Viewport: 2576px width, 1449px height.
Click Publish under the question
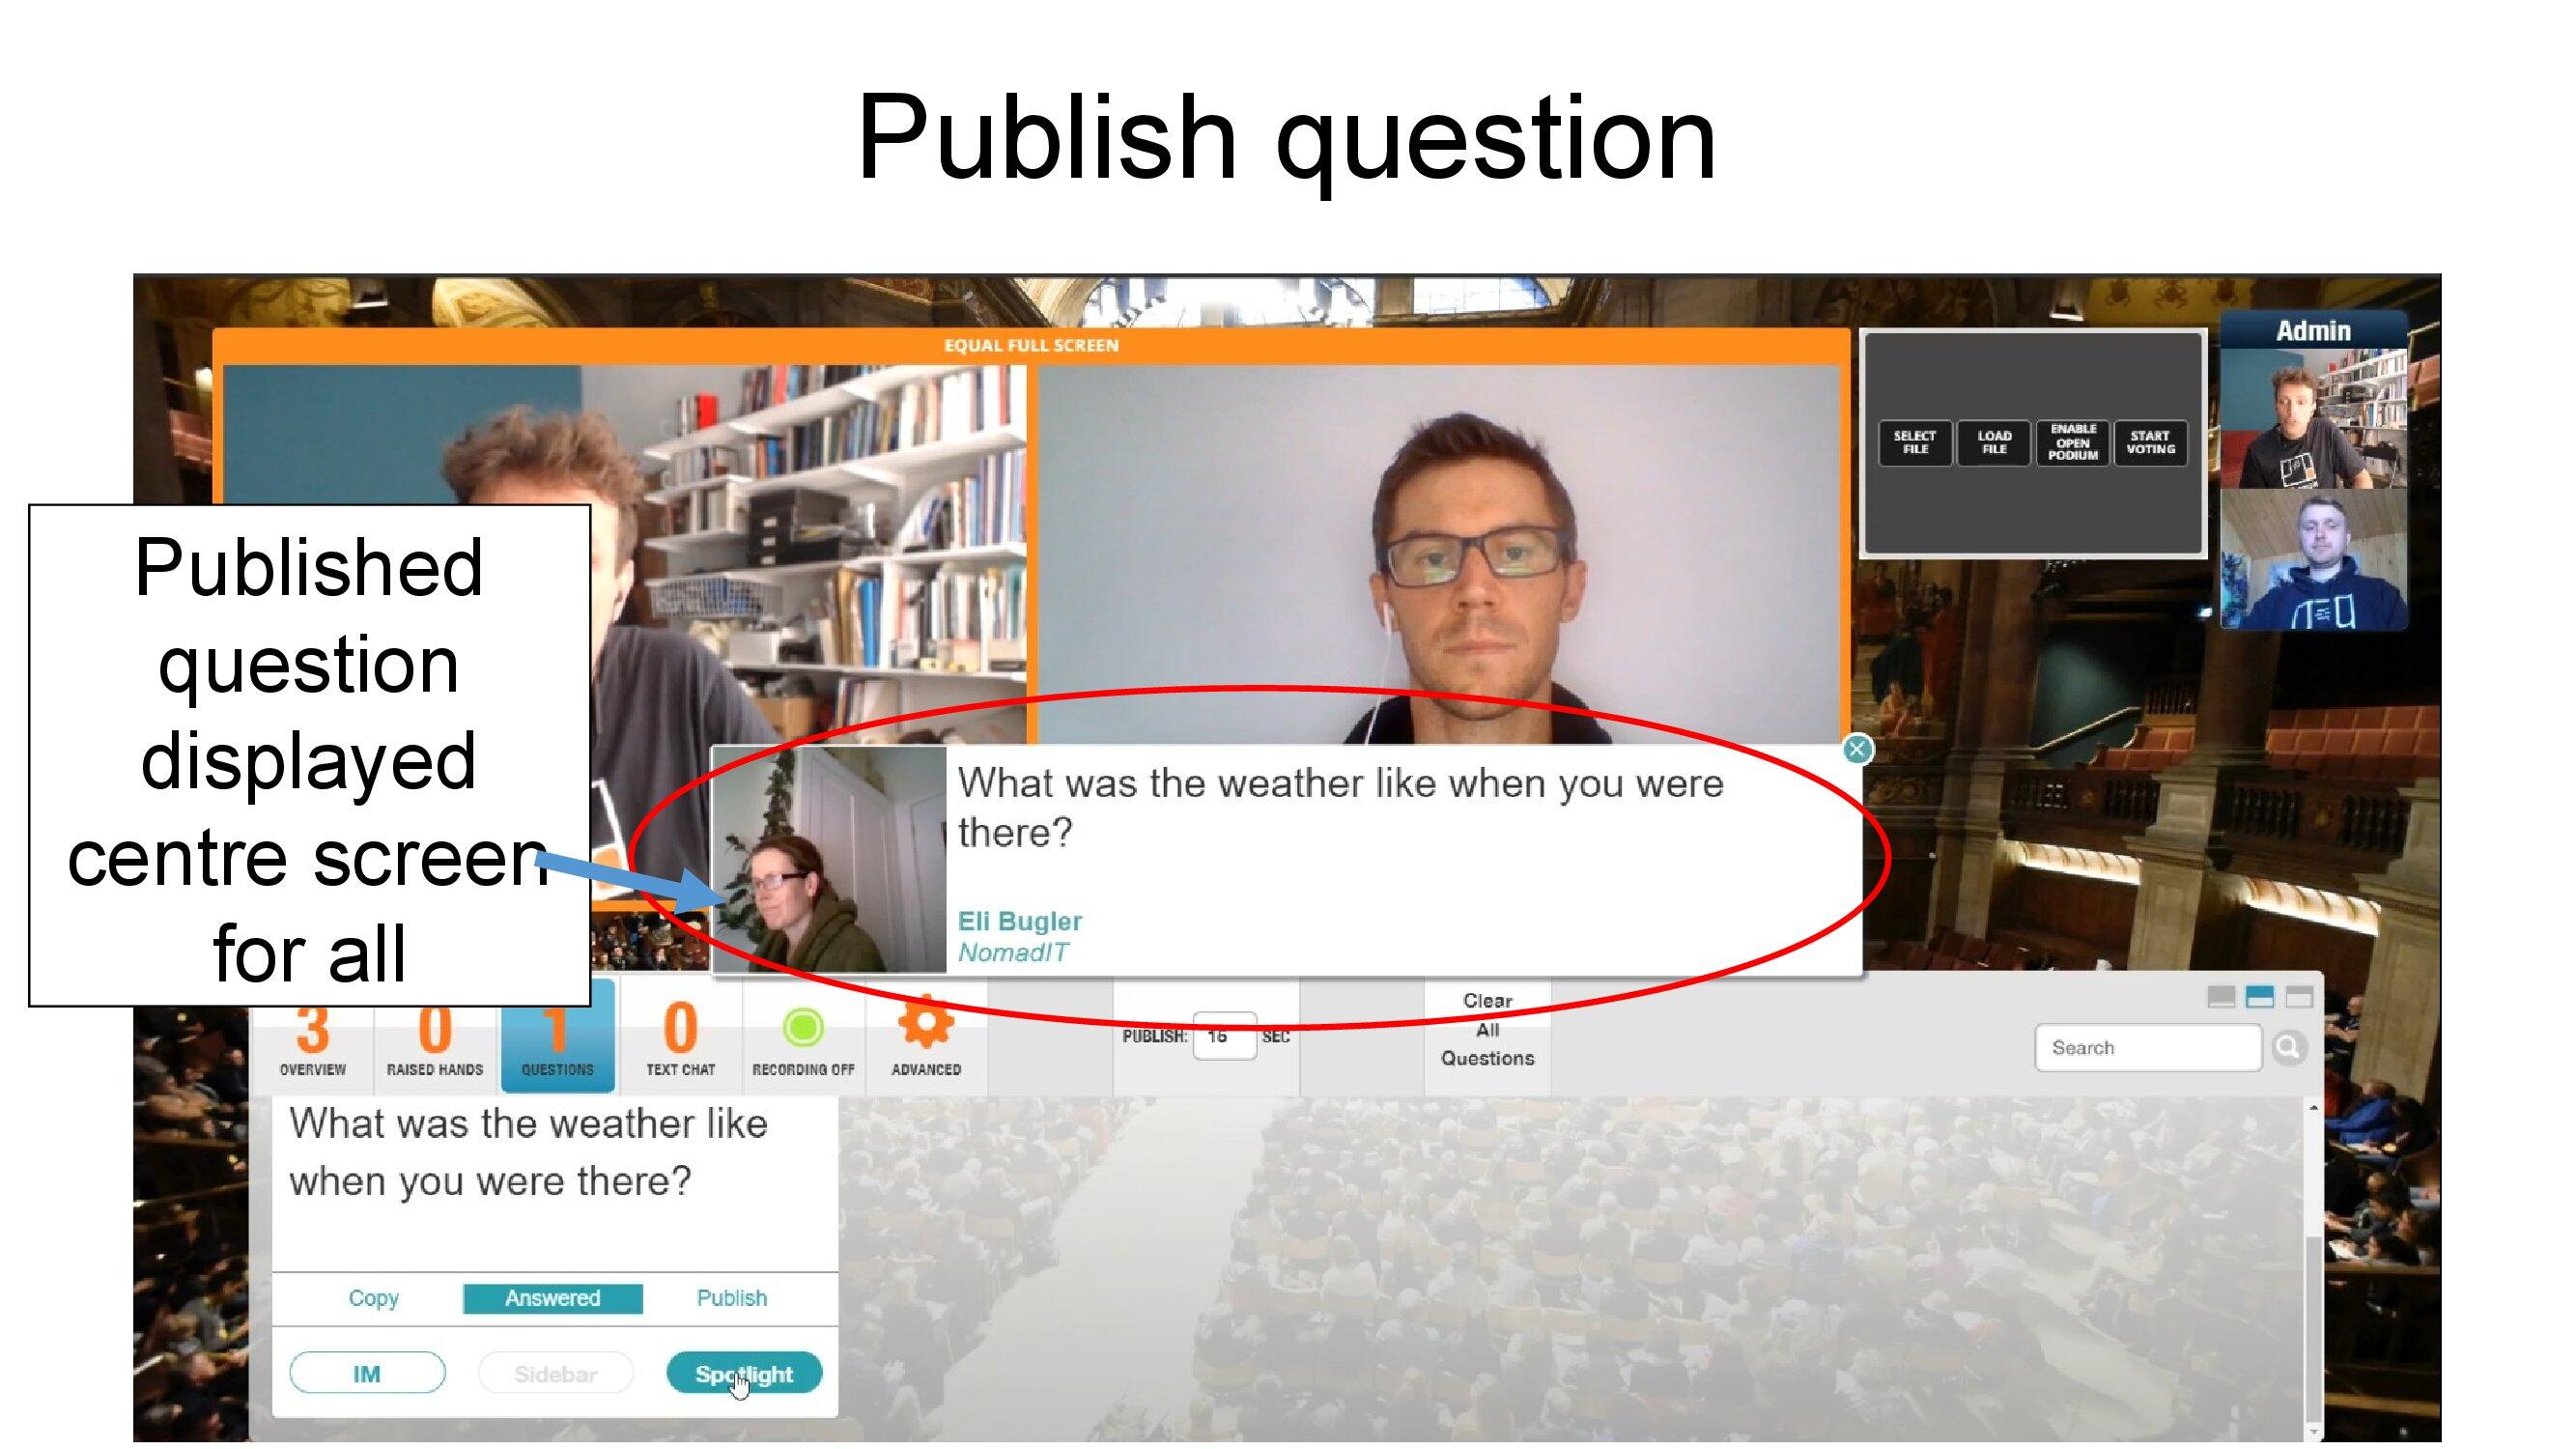click(731, 1298)
